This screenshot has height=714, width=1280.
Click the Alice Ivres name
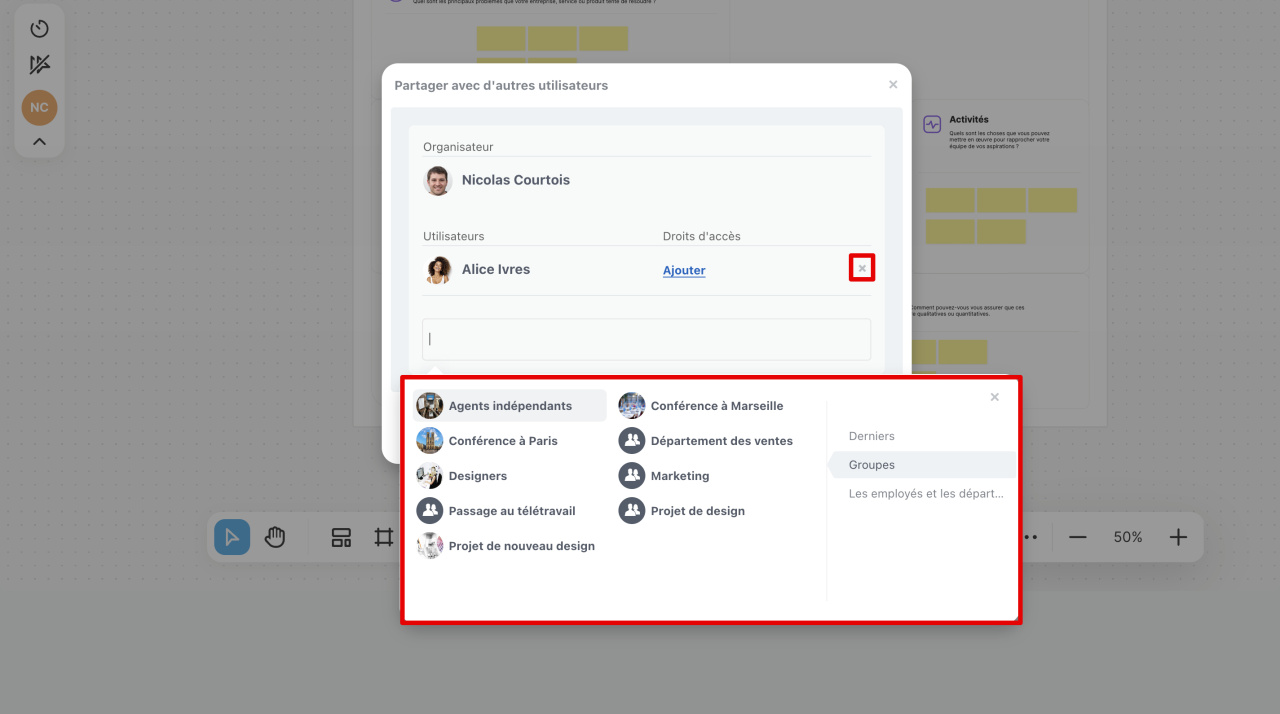point(496,269)
